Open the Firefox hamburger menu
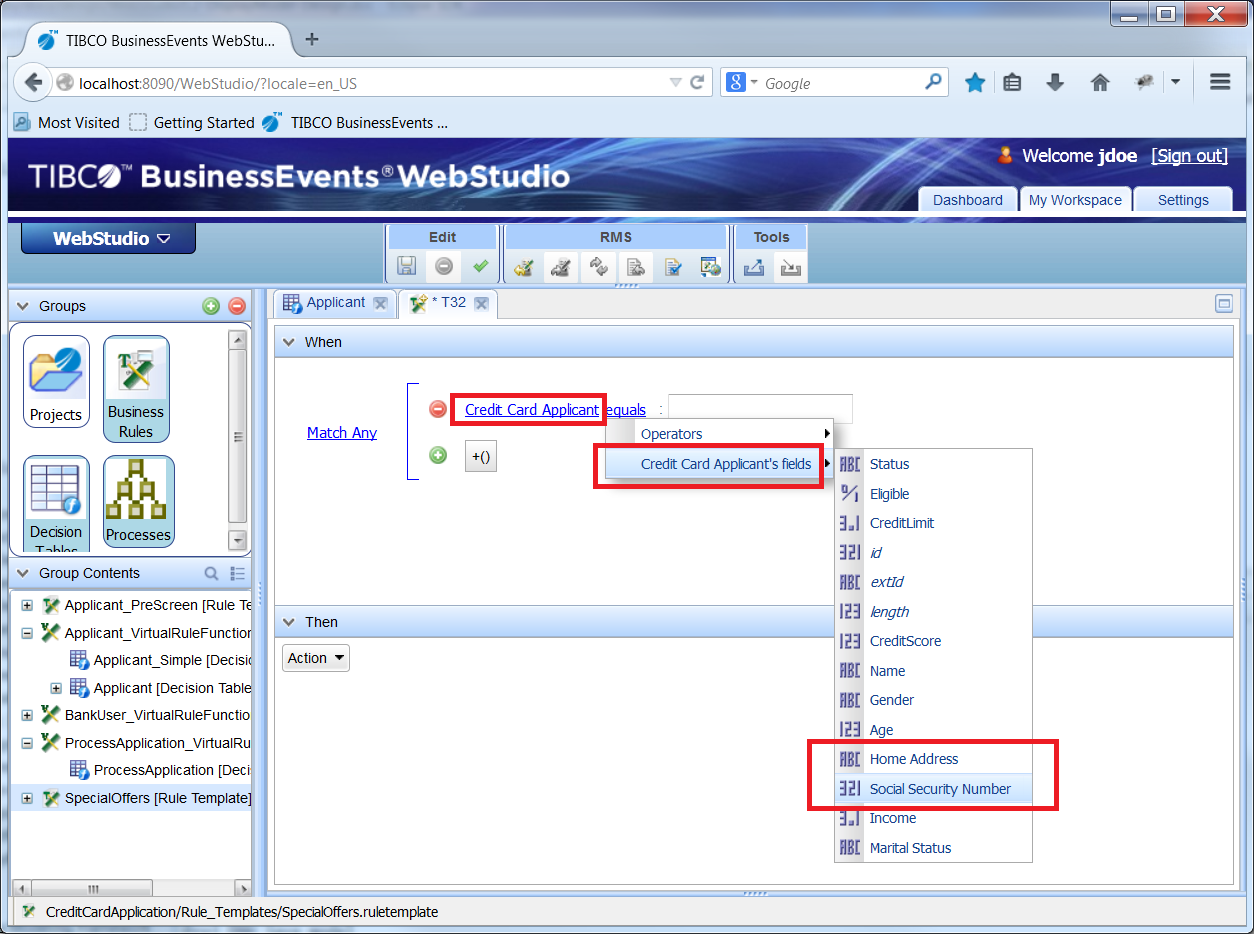 [1219, 82]
